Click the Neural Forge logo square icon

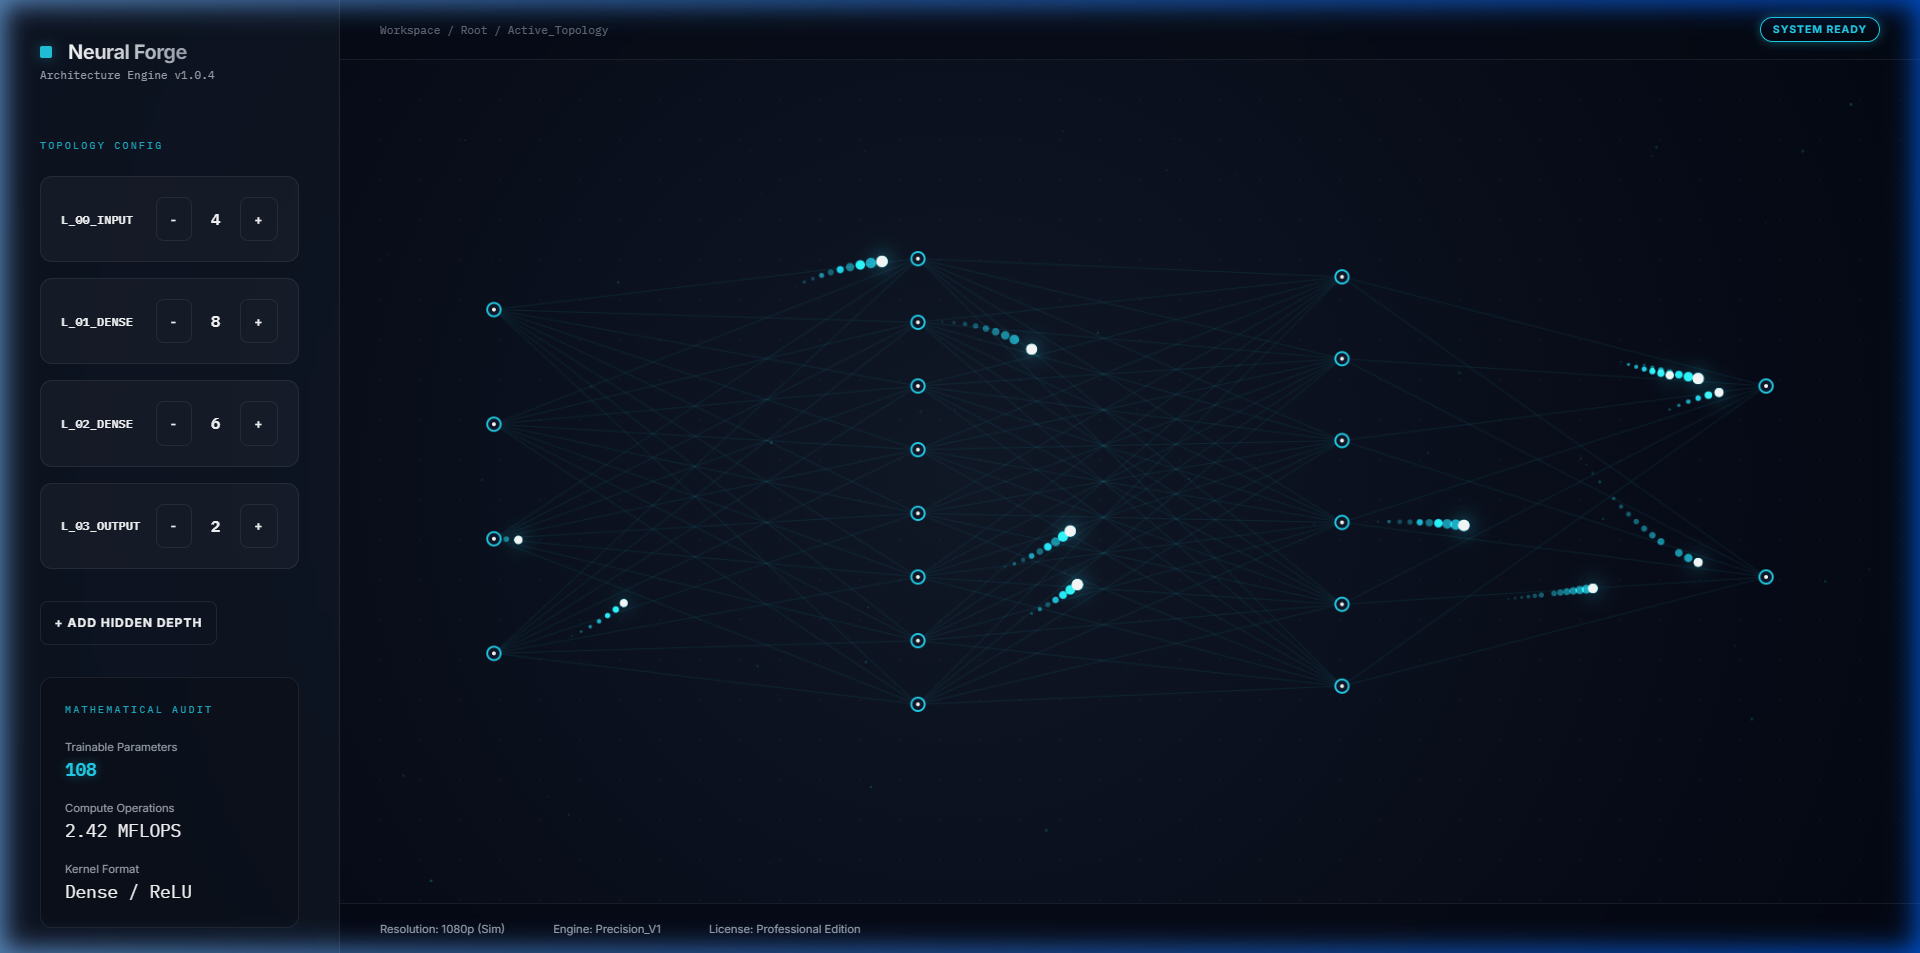coord(45,52)
